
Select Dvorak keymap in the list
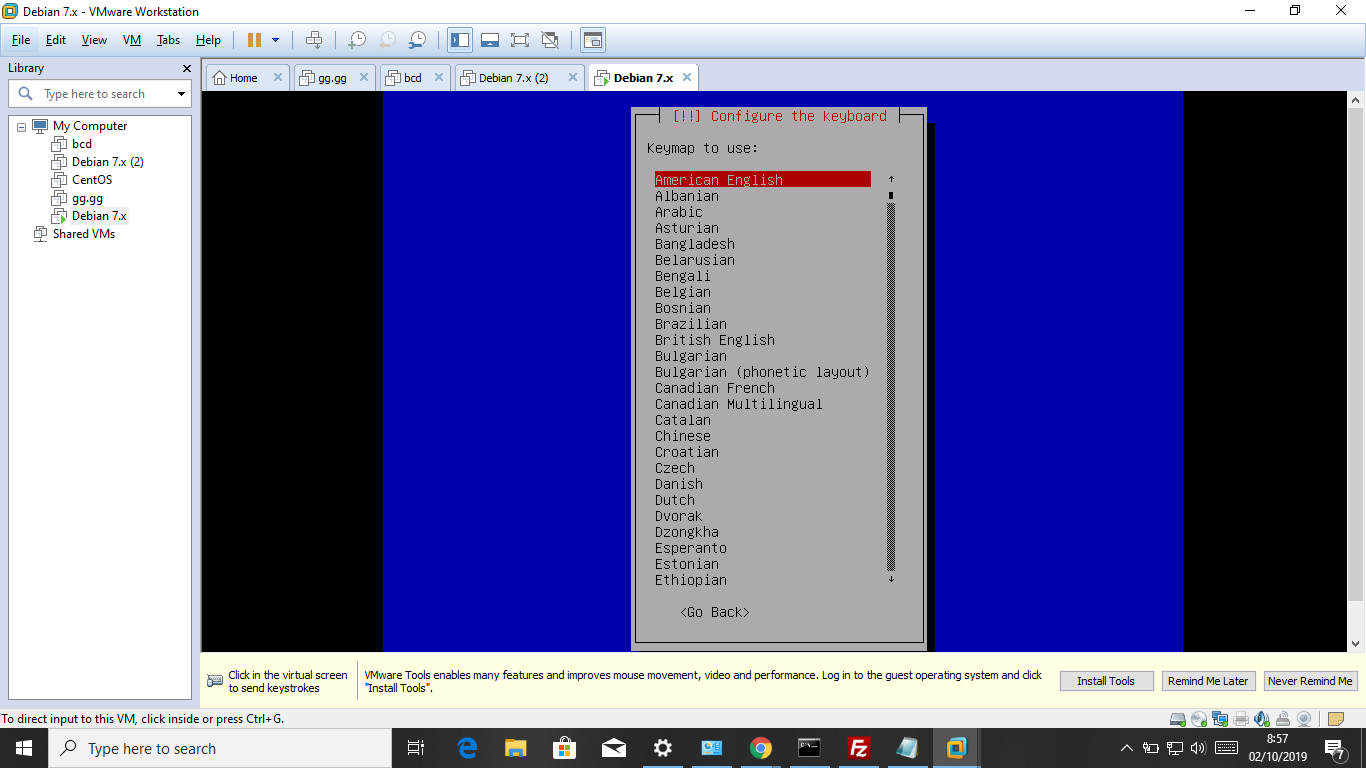(679, 516)
